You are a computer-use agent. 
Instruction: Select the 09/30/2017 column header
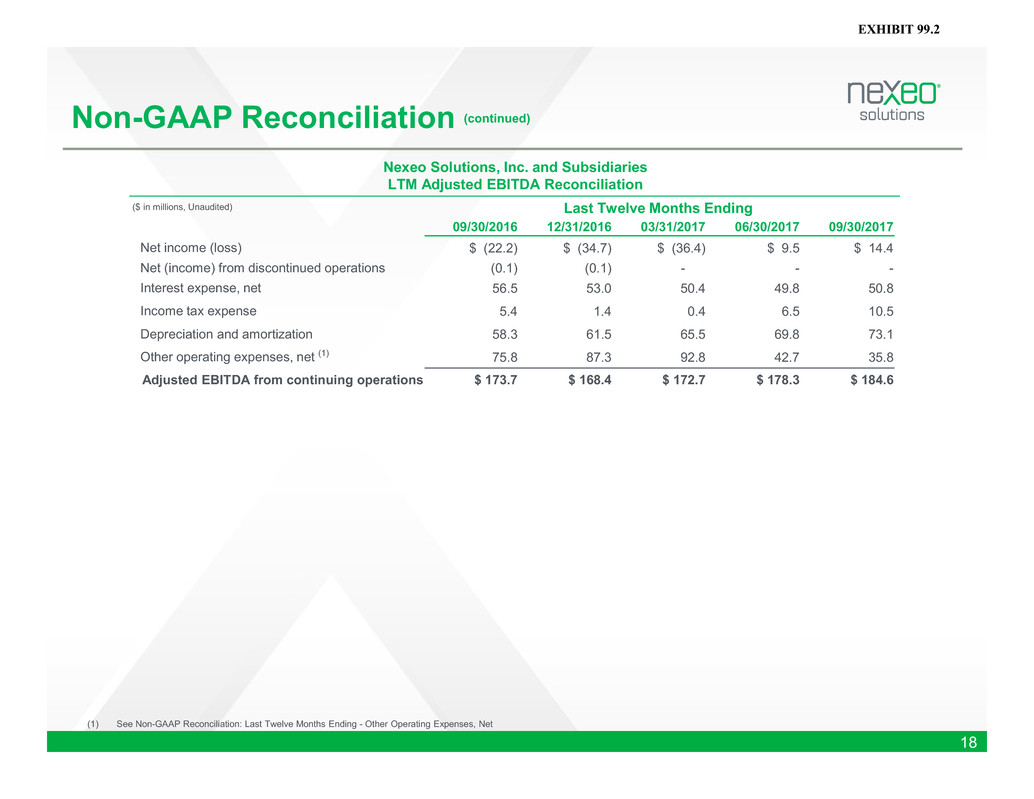click(x=861, y=227)
